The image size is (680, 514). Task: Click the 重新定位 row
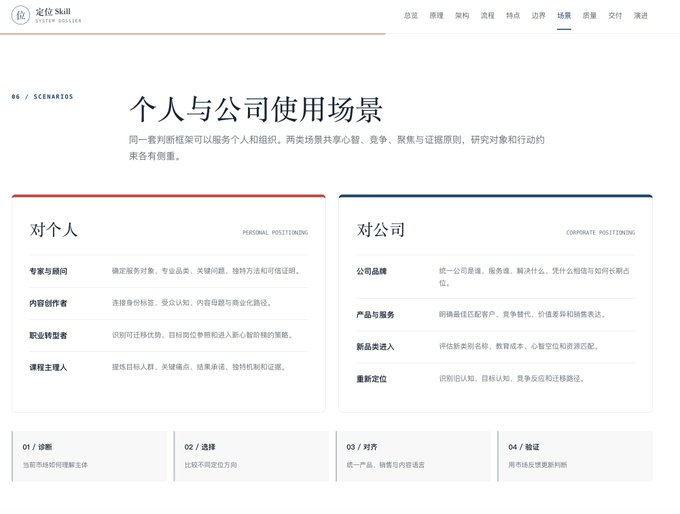pyautogui.click(x=496, y=379)
